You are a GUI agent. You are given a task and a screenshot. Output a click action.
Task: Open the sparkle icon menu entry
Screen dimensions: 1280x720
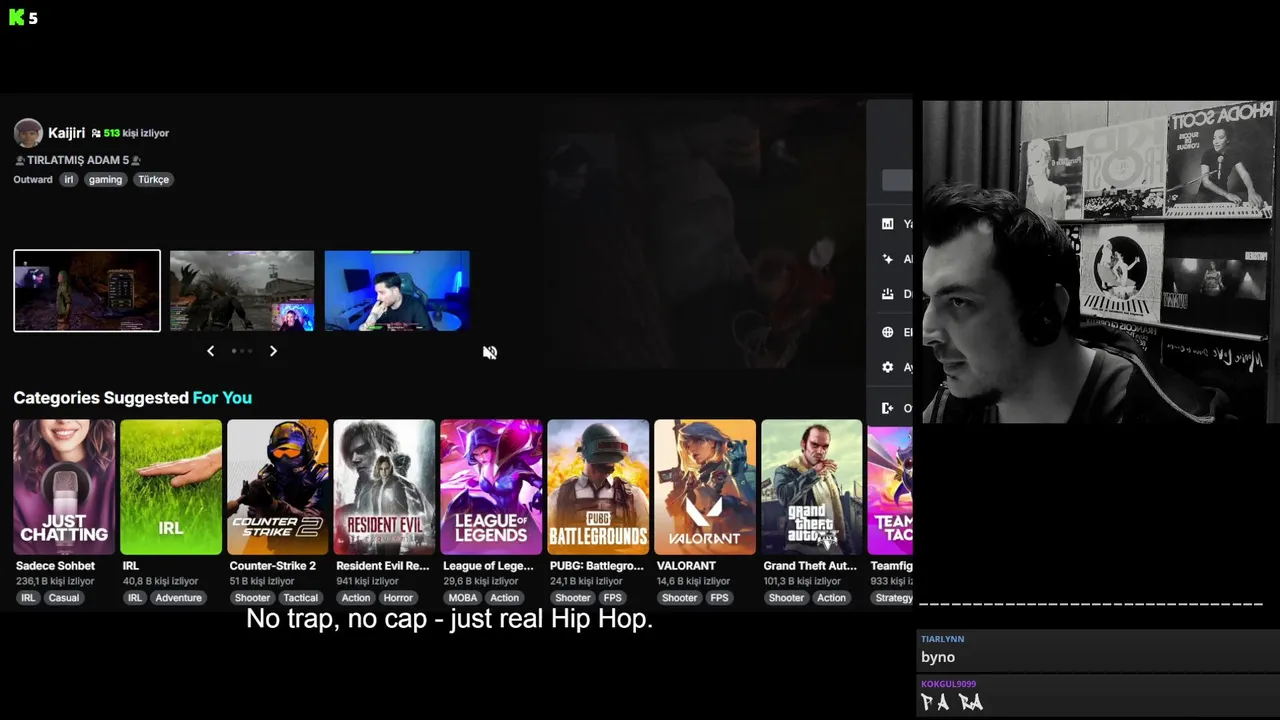pyautogui.click(x=887, y=259)
